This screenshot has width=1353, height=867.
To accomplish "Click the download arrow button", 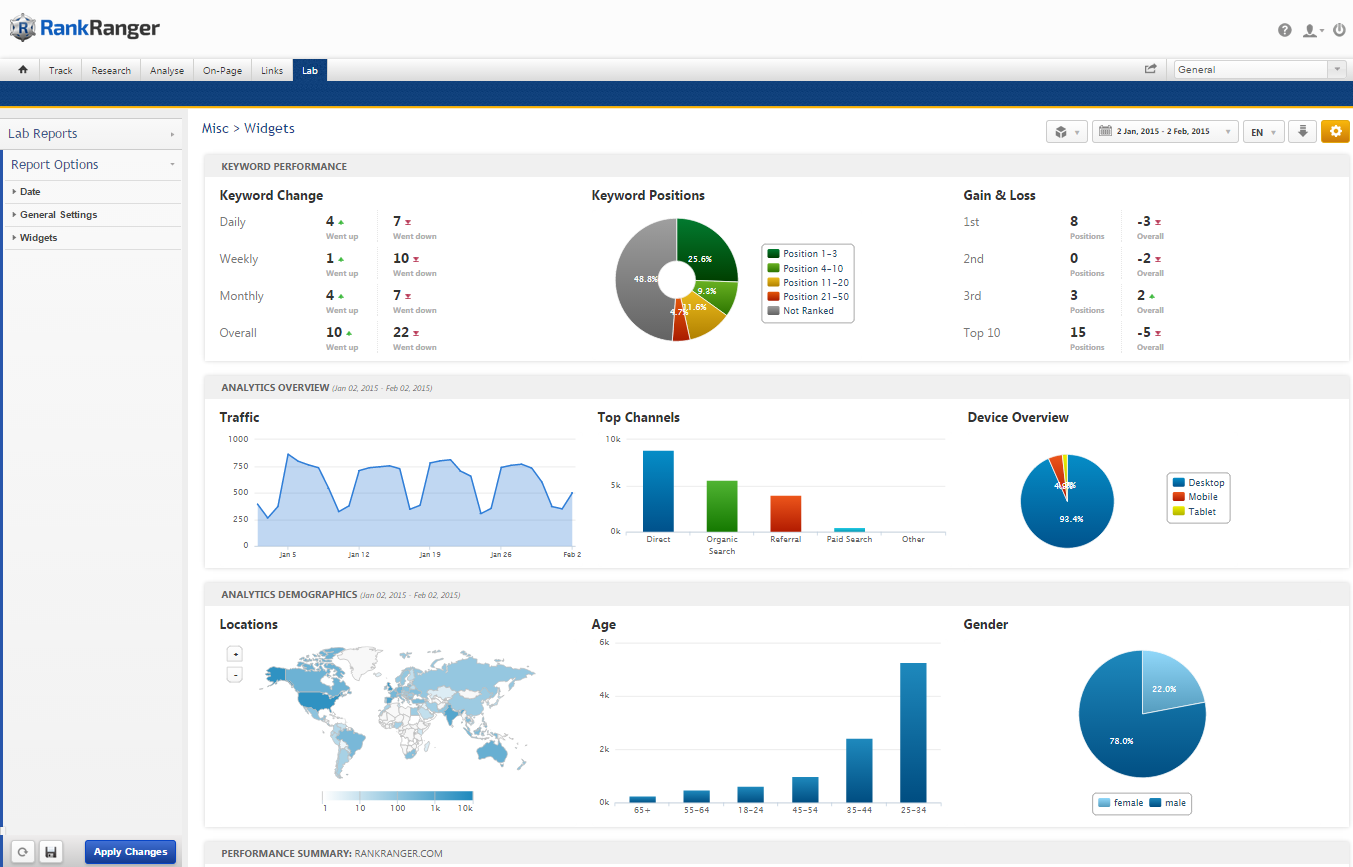I will 1302,132.
